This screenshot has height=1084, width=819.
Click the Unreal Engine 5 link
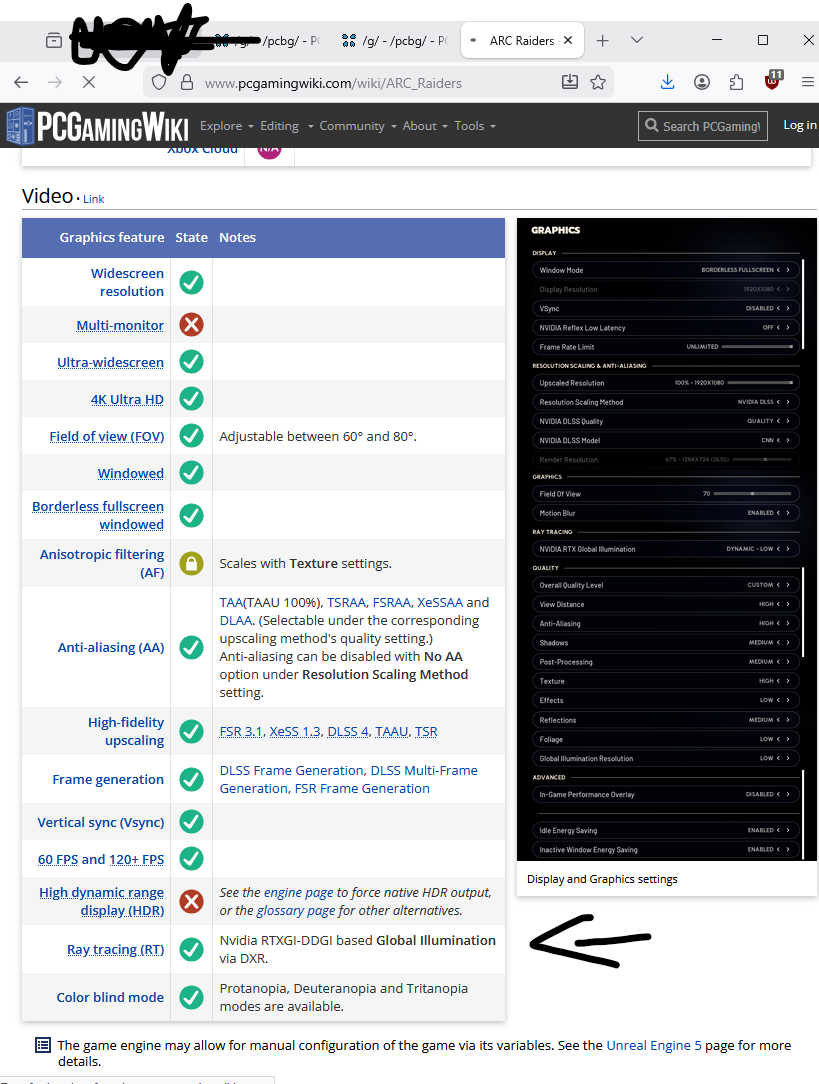point(654,1045)
